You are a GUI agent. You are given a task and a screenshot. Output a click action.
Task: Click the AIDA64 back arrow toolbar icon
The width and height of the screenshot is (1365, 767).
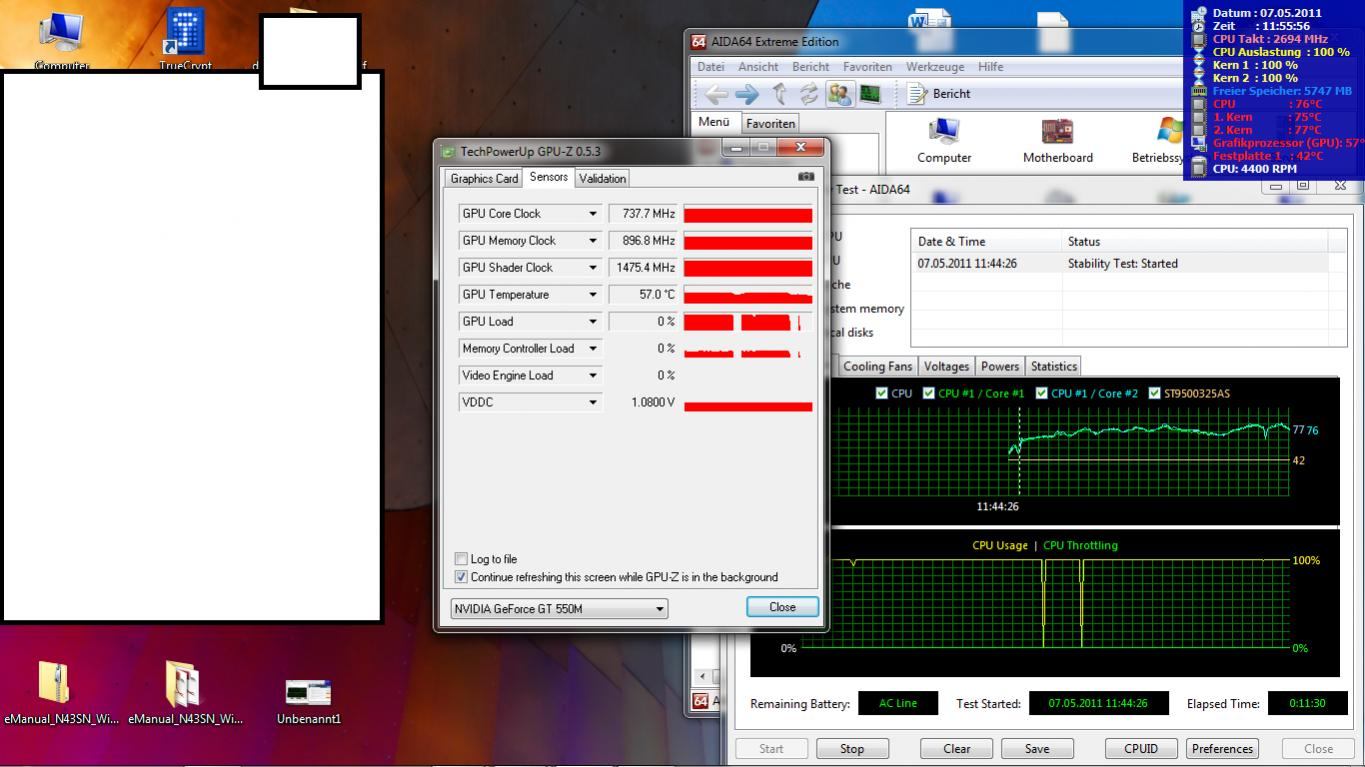click(x=717, y=94)
